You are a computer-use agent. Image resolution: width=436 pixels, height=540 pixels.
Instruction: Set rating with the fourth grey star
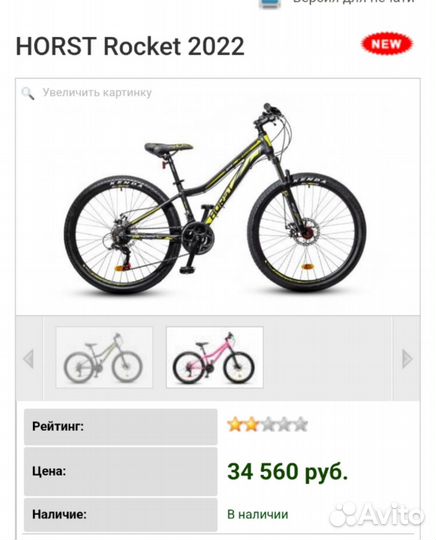pyautogui.click(x=284, y=424)
